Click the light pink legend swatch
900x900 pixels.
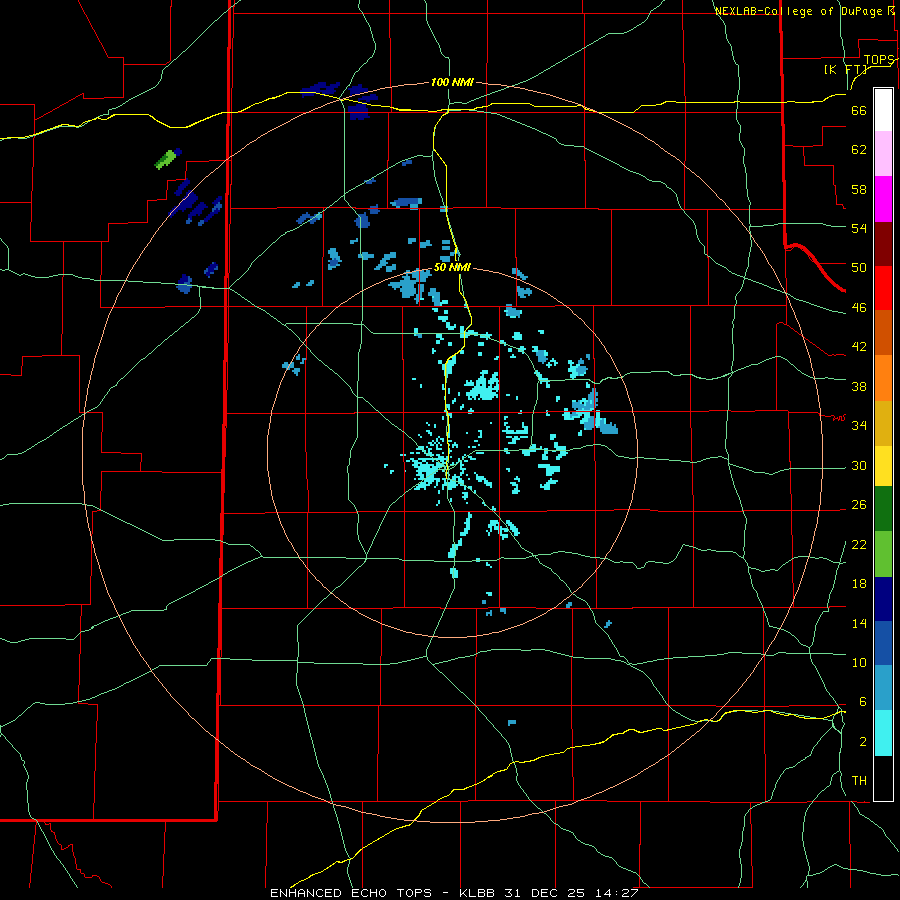(x=883, y=153)
